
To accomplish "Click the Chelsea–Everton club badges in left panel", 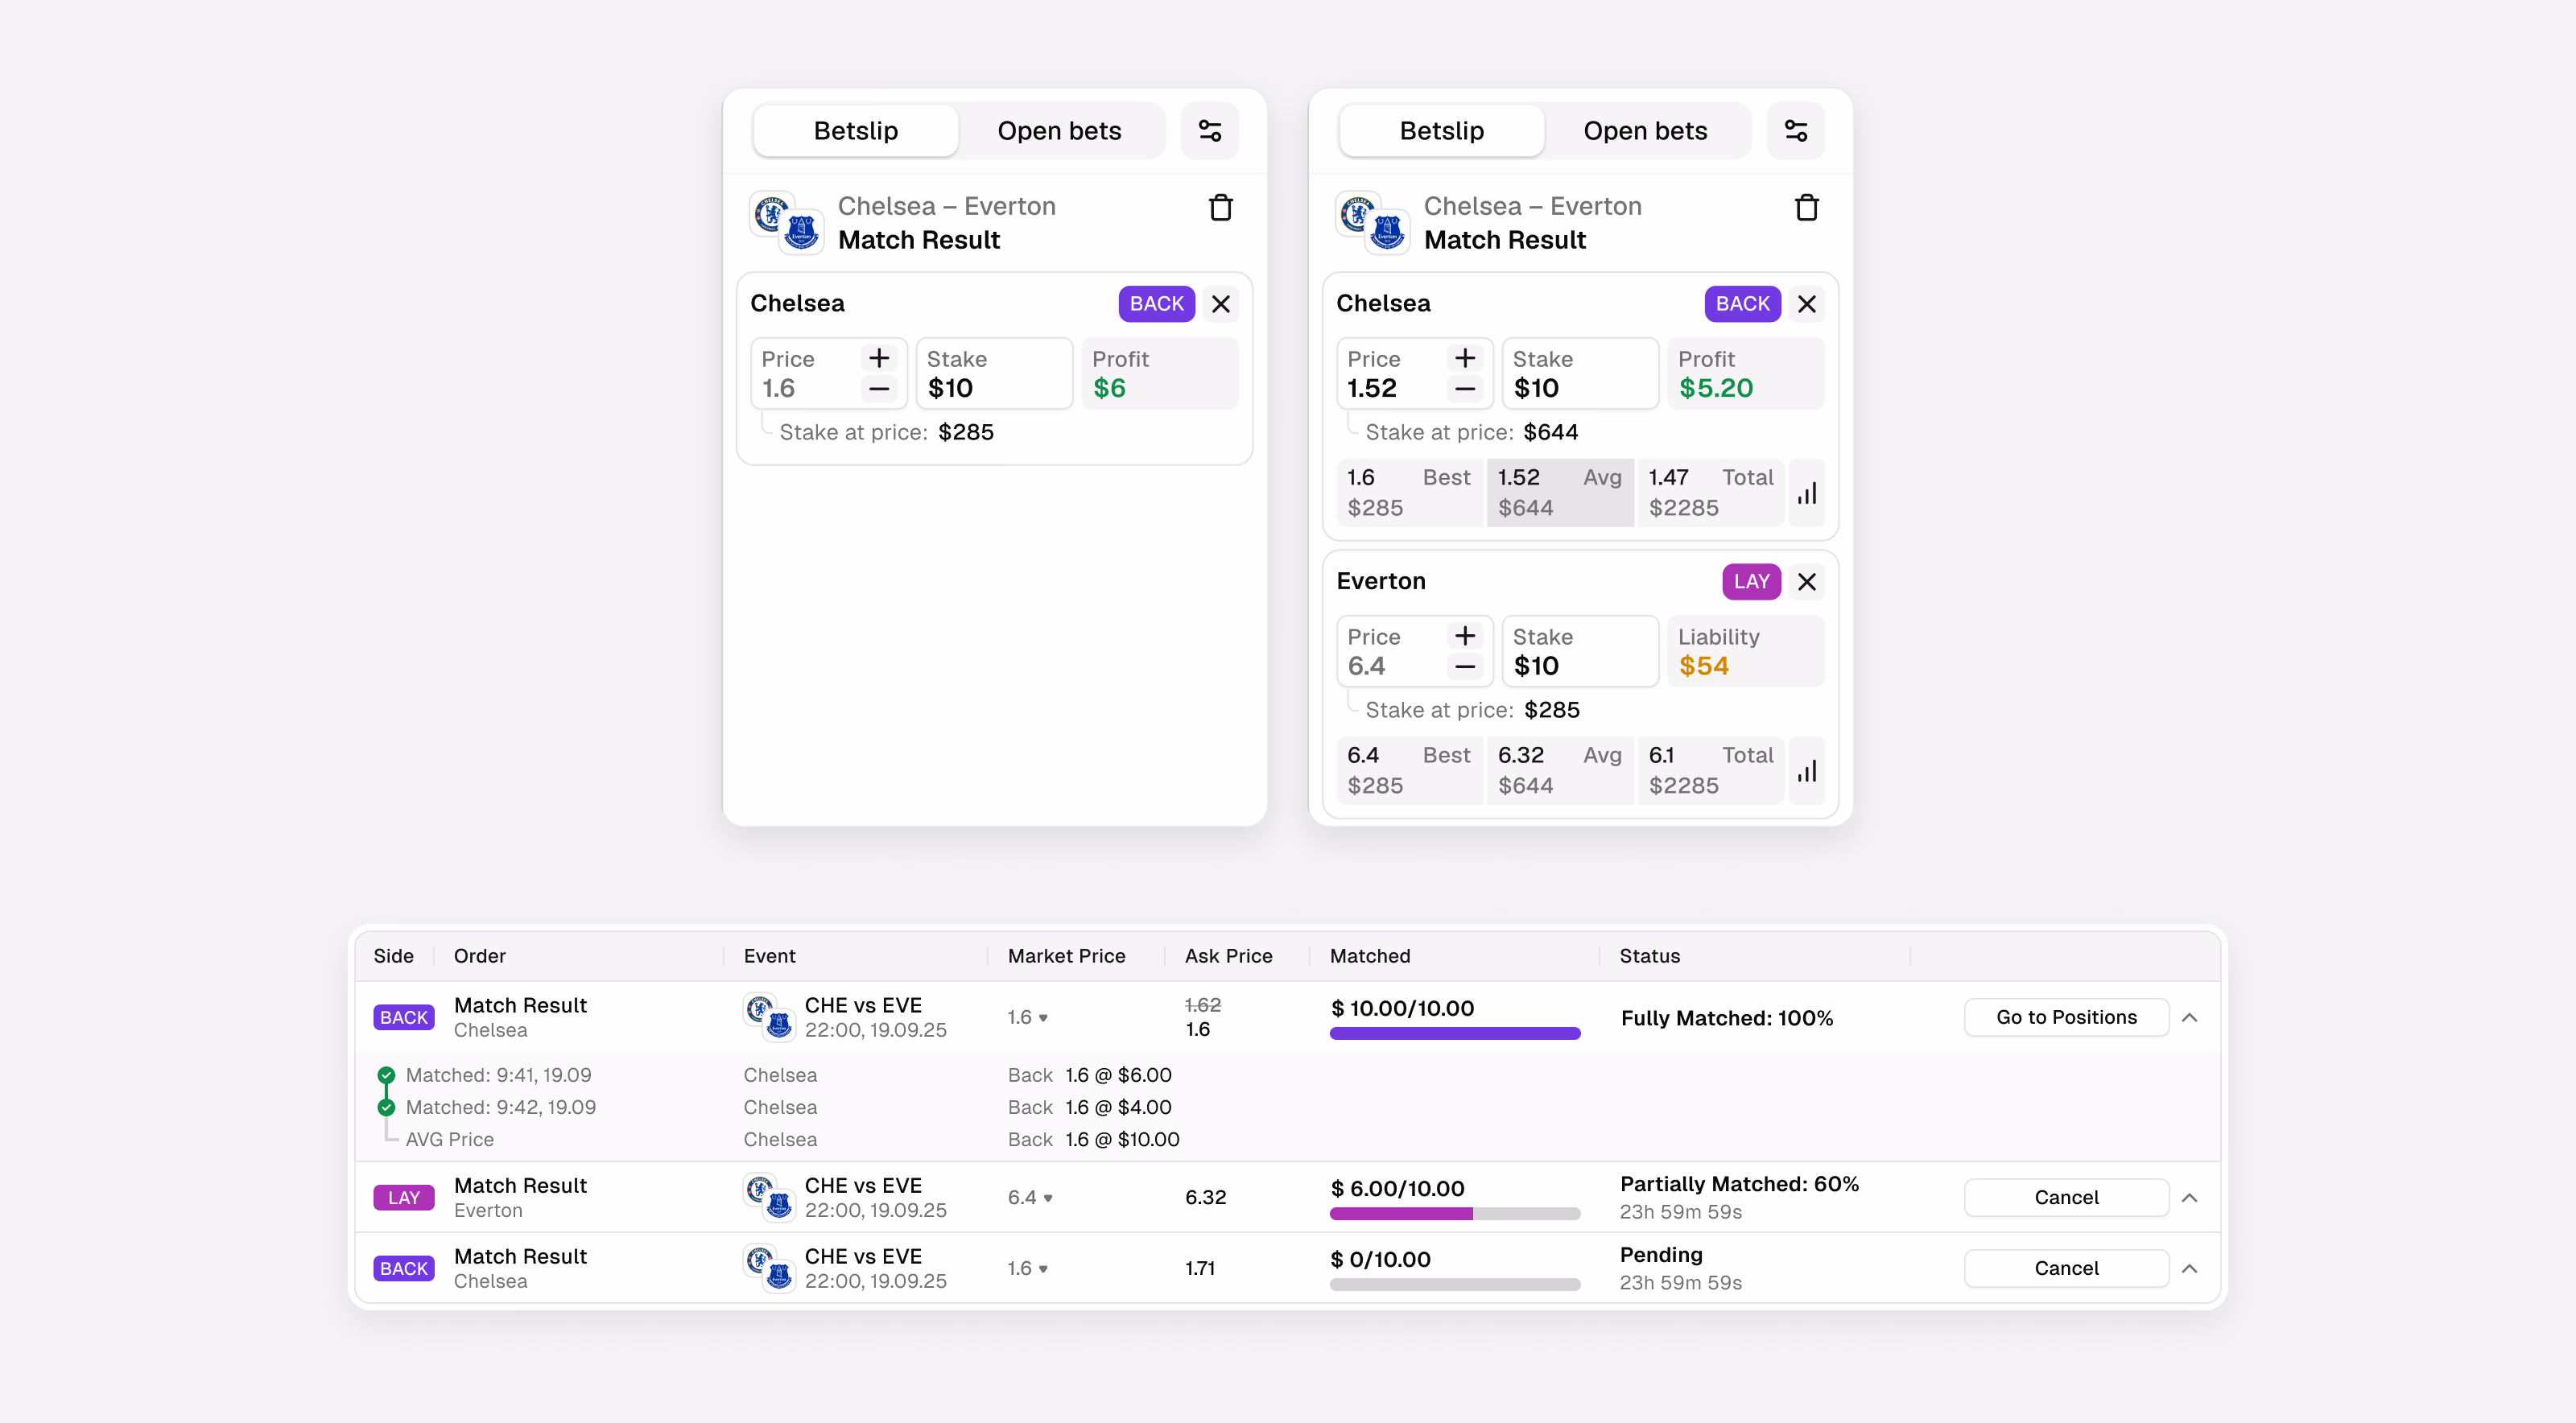I will click(x=786, y=223).
